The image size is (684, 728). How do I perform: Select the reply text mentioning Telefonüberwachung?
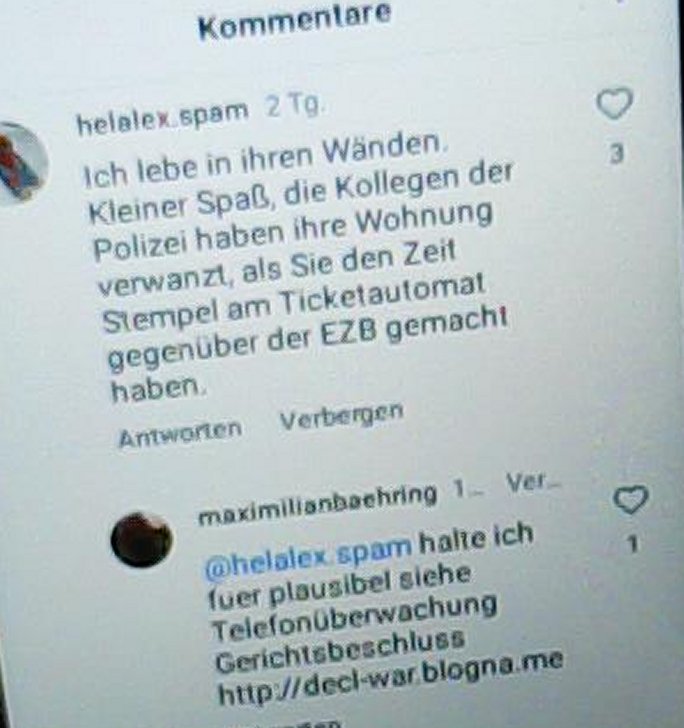pos(385,613)
